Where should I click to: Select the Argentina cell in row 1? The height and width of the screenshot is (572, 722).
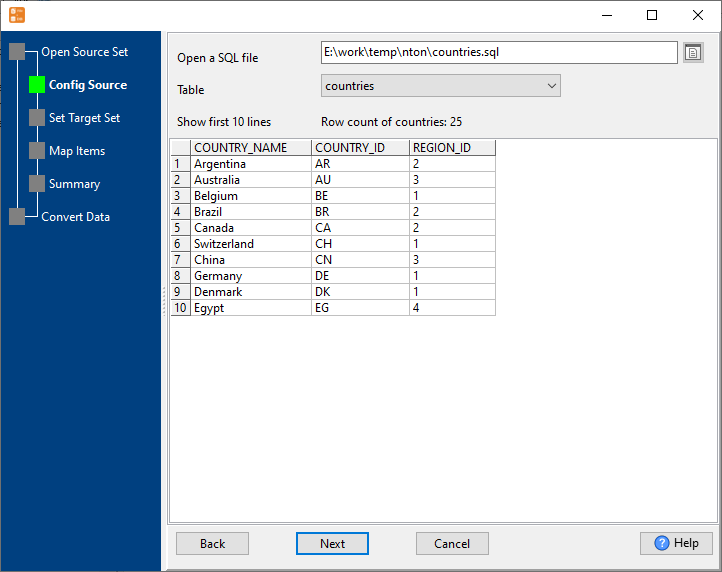tap(250, 164)
